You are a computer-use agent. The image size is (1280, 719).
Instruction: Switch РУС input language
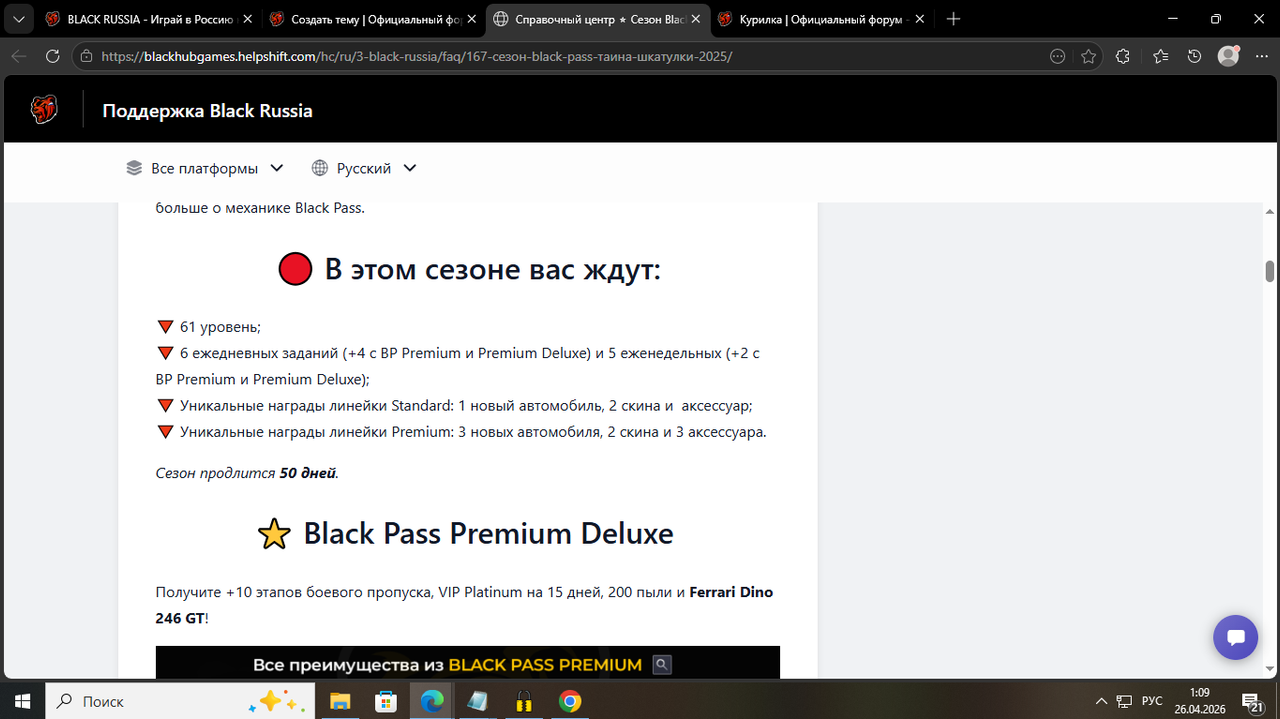[1153, 701]
